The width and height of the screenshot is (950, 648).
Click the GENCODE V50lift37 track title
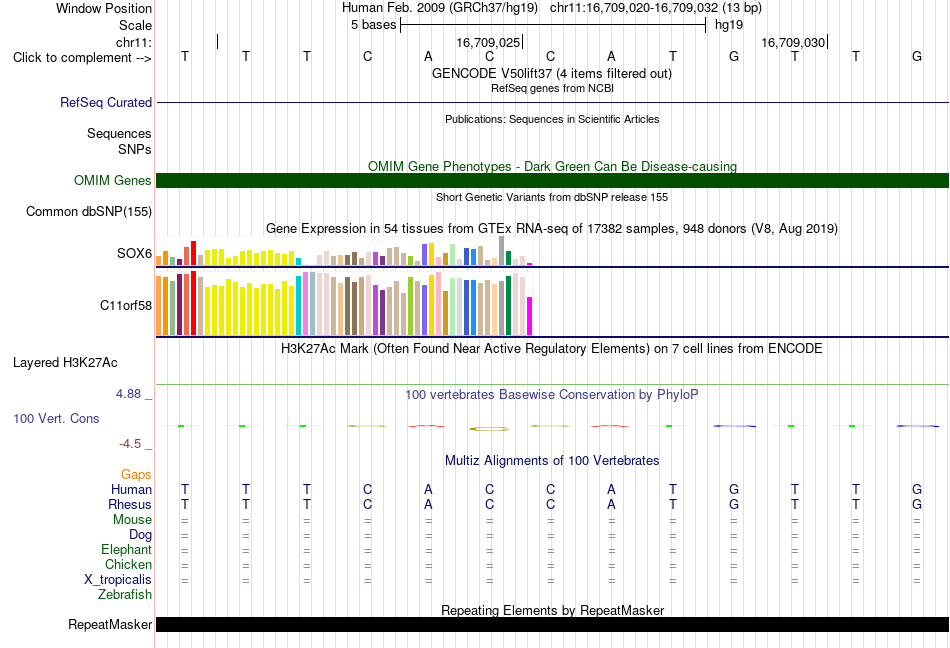tap(551, 73)
